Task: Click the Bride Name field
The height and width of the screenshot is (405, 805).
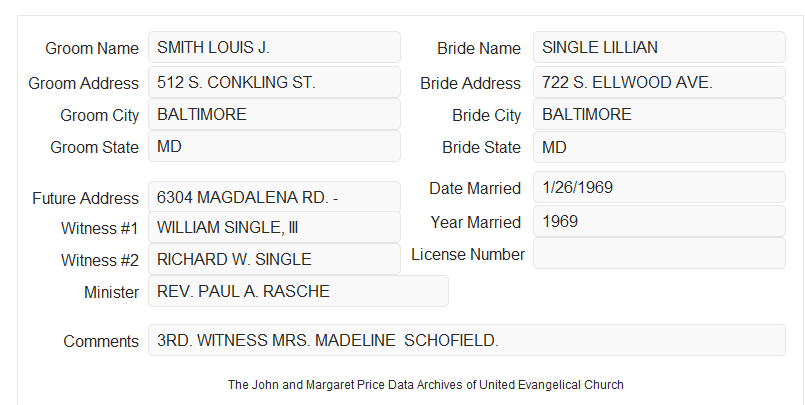Action: tap(659, 47)
